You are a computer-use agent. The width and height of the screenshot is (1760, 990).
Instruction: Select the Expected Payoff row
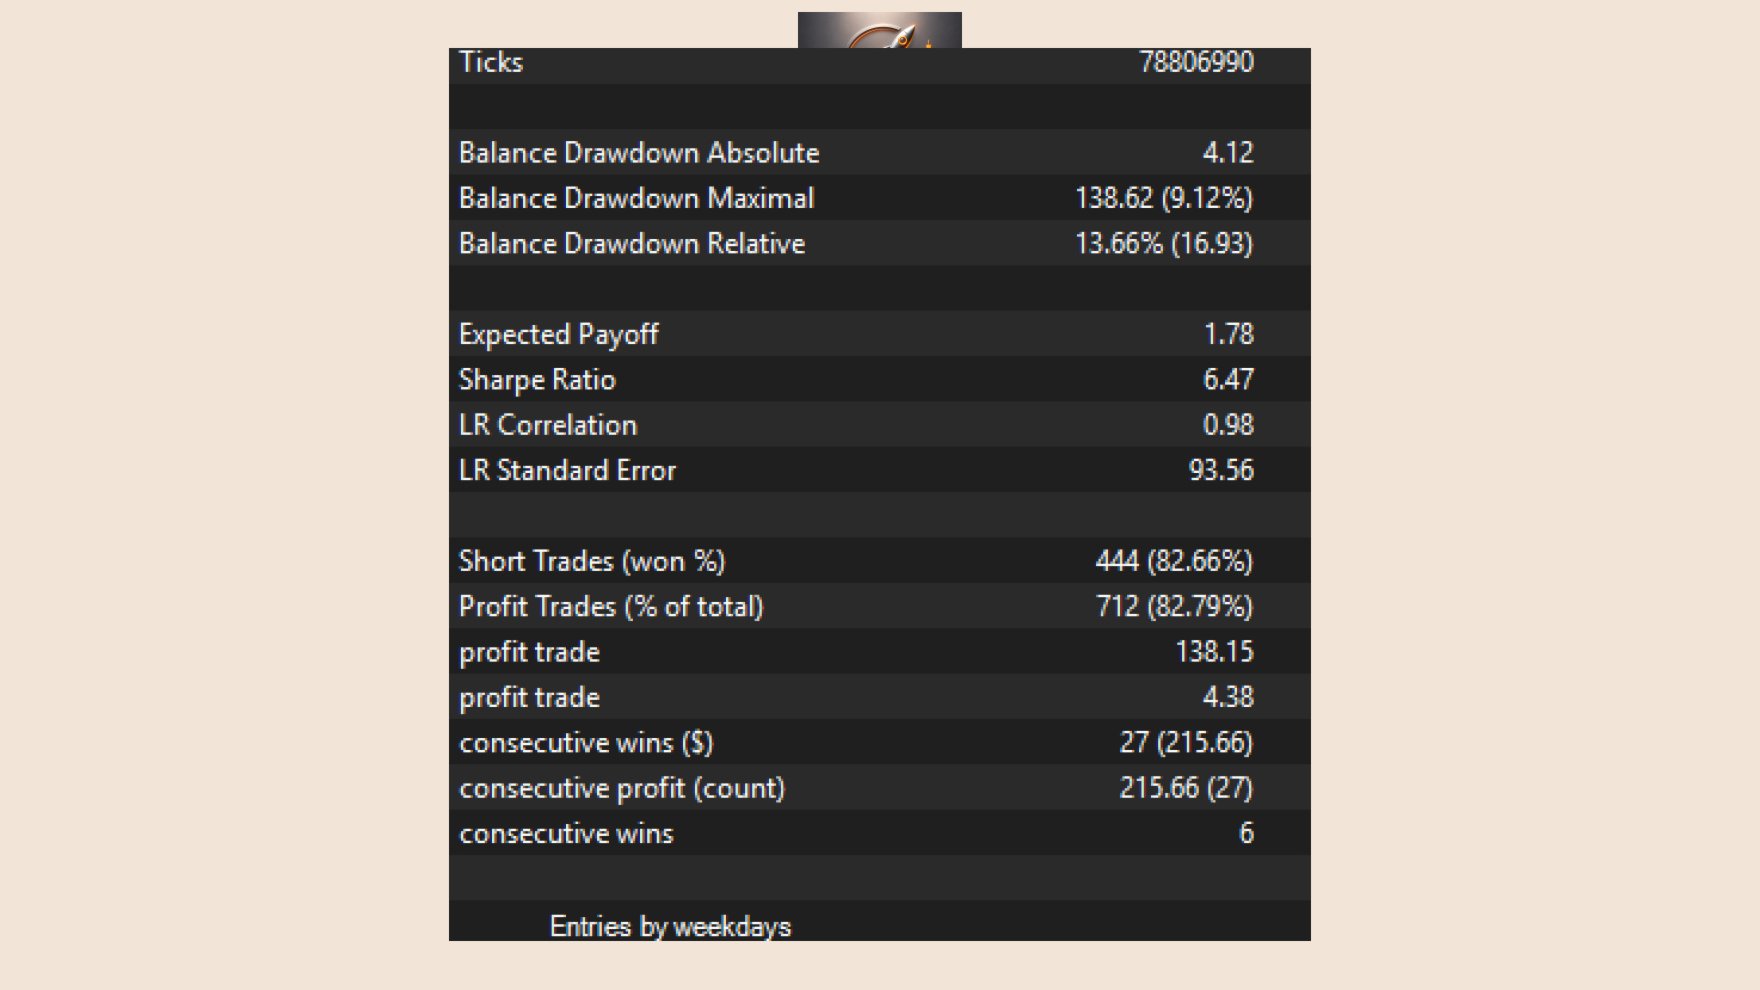pyautogui.click(x=879, y=334)
